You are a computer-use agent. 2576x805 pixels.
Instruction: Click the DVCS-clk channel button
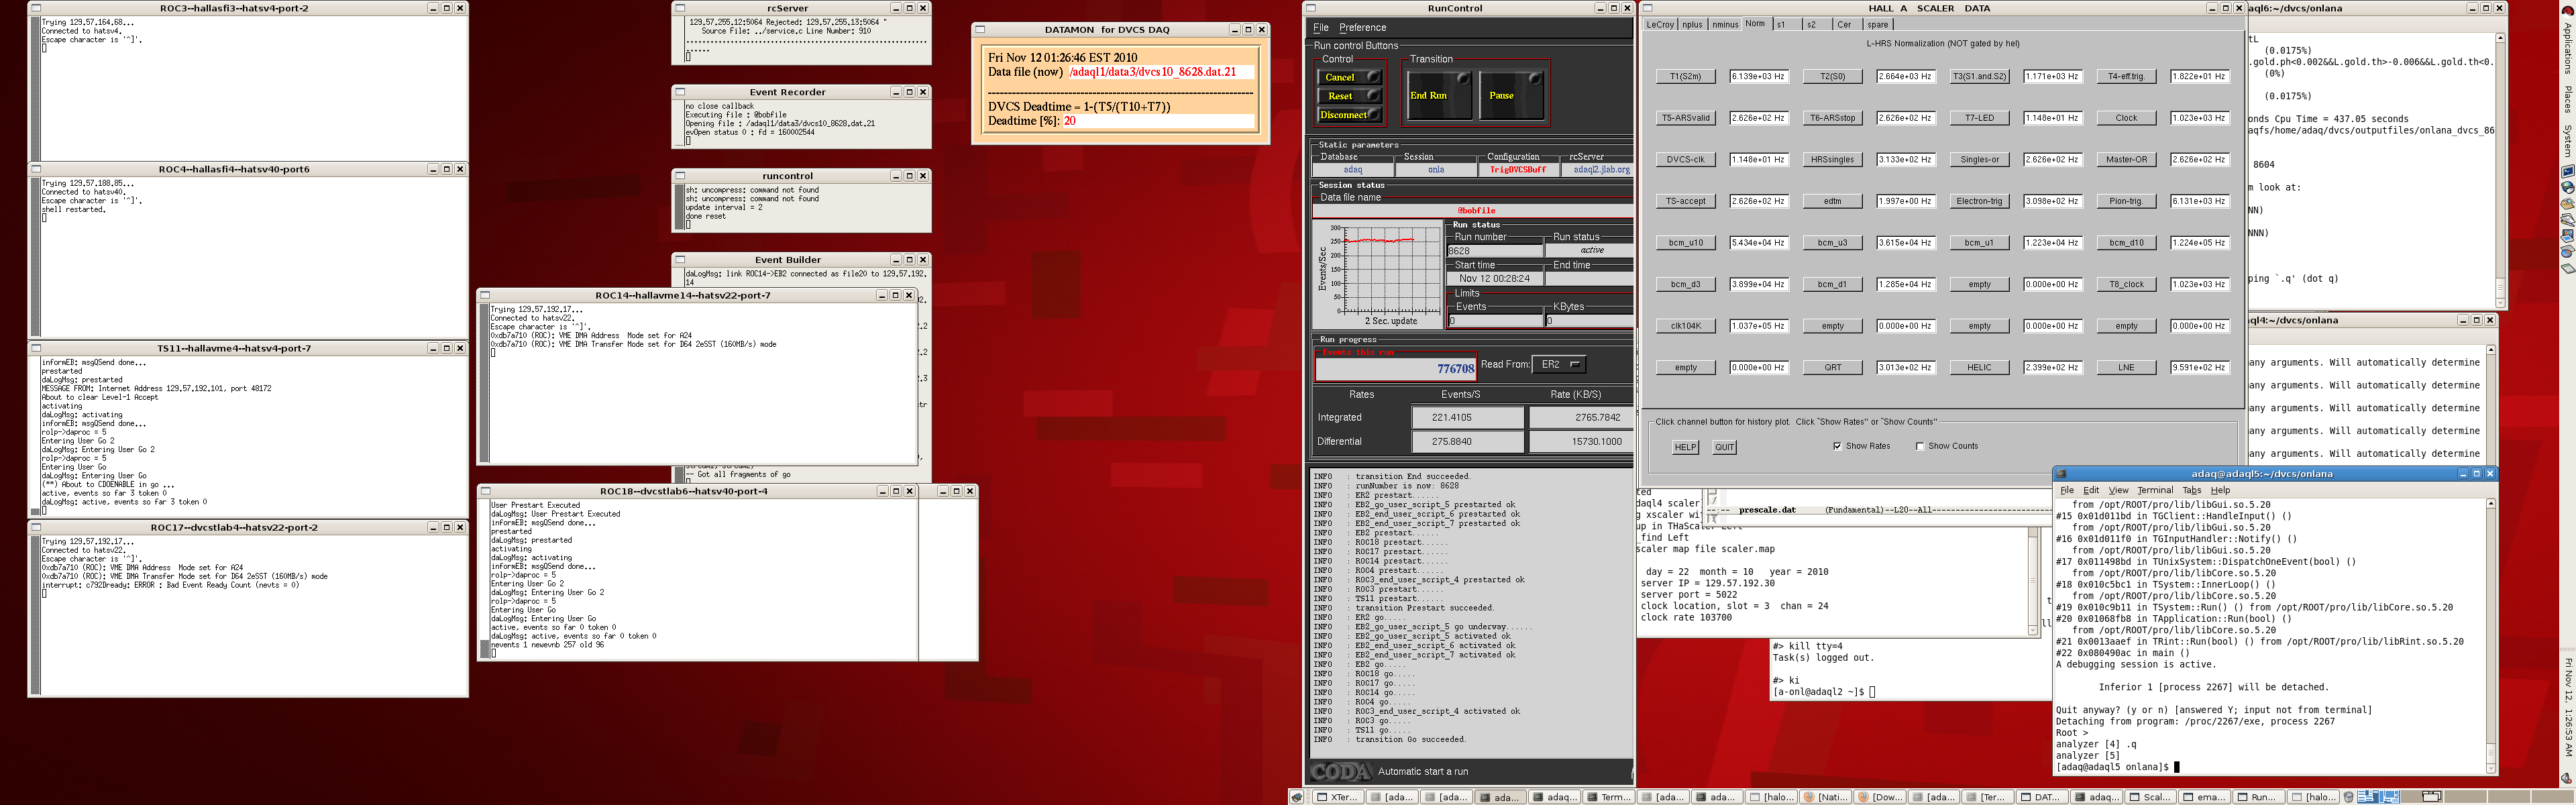1686,159
